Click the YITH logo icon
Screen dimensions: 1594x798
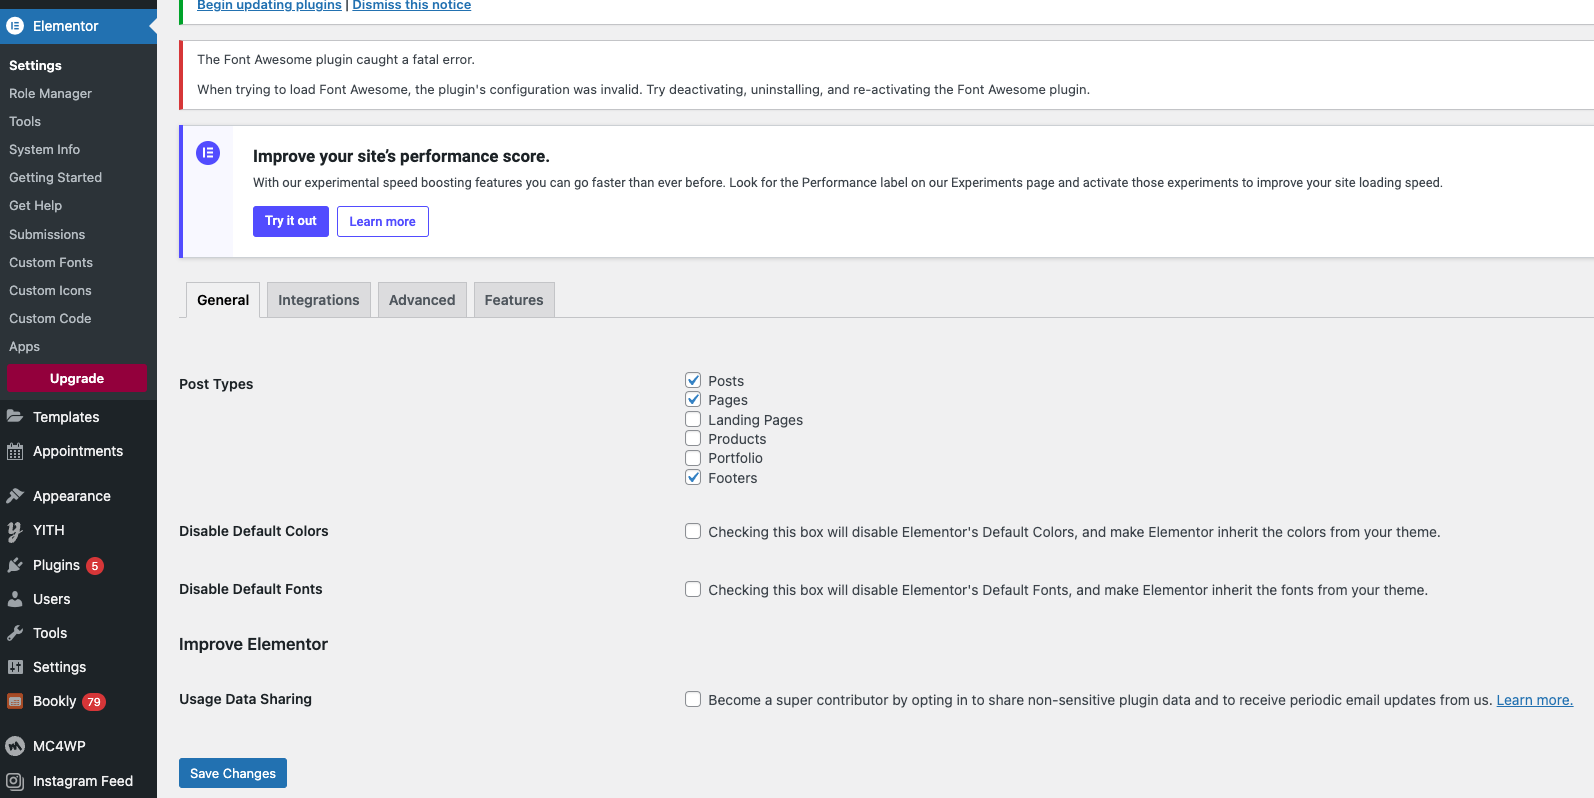click(x=15, y=530)
